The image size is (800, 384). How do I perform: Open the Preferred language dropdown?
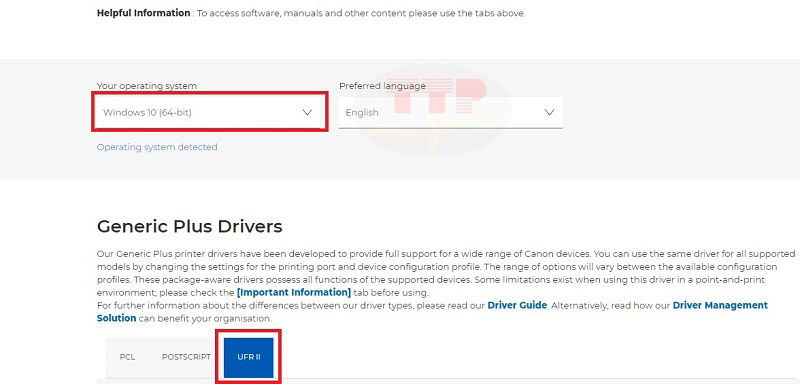point(451,112)
